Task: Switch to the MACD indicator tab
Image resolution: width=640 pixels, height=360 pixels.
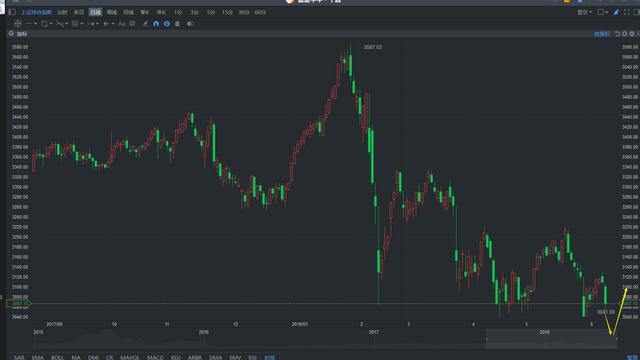Action: [155, 358]
